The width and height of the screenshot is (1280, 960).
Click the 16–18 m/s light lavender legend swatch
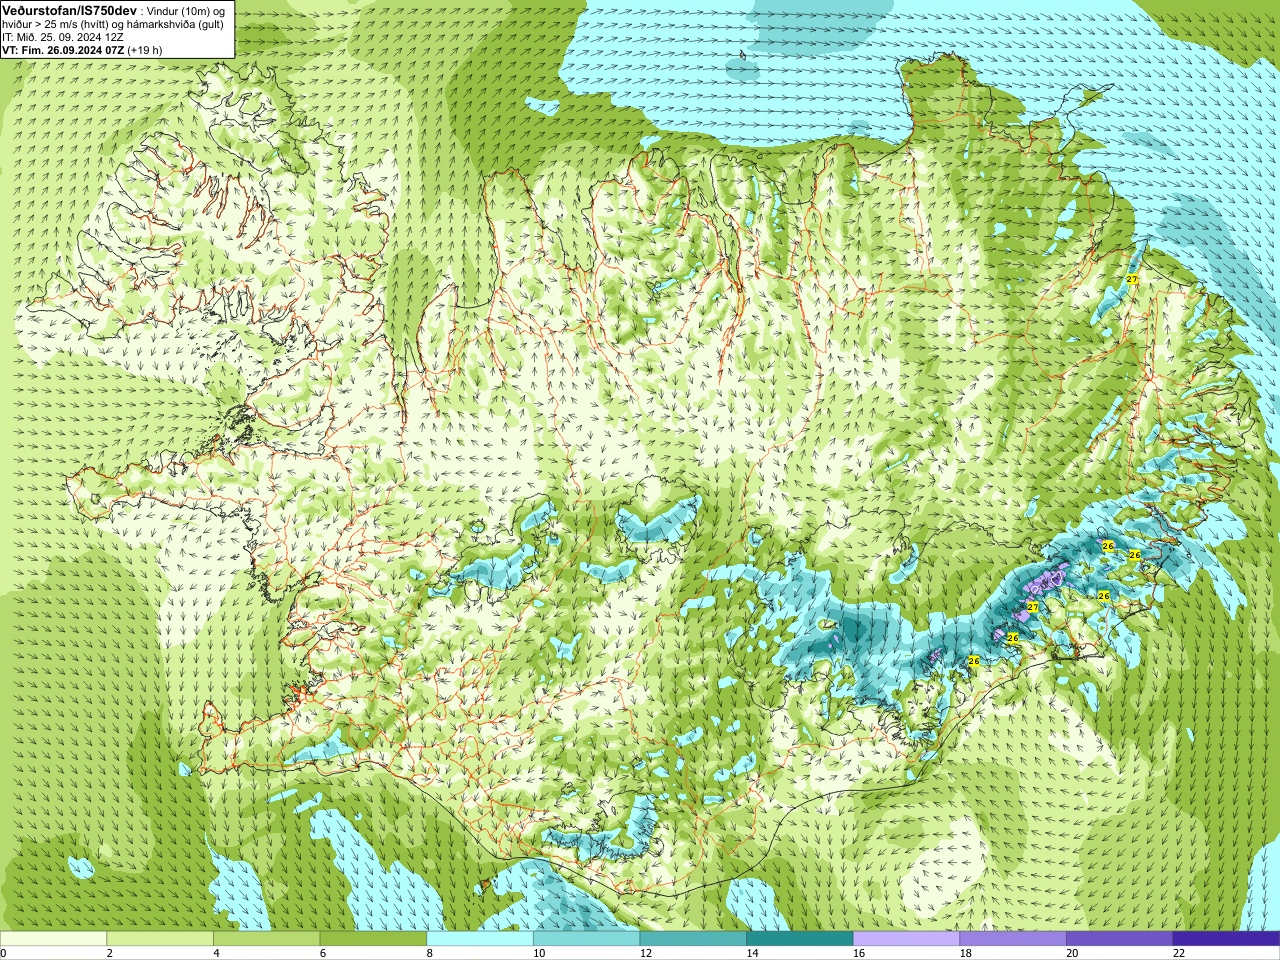coord(907,939)
